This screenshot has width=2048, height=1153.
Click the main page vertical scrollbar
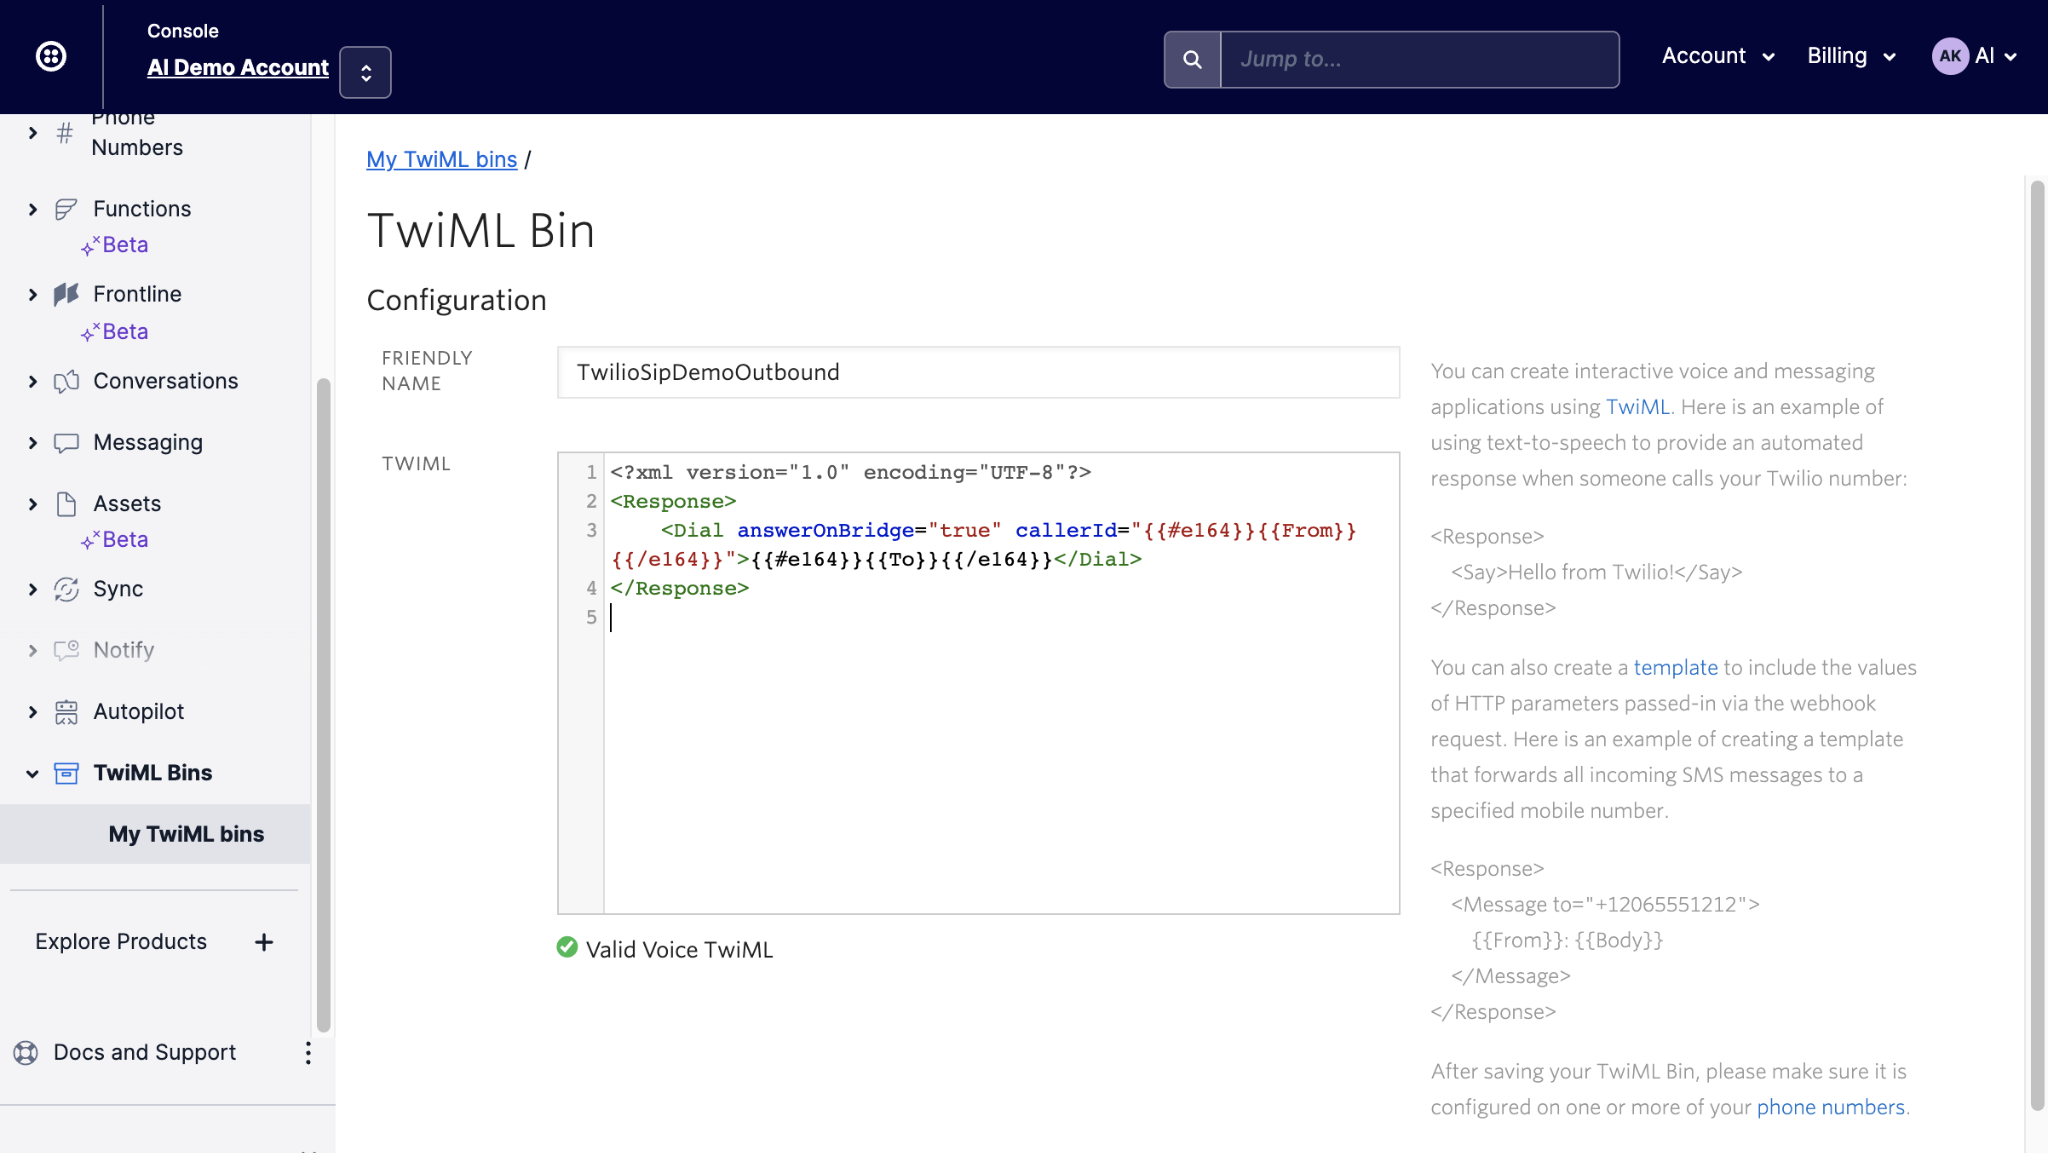point(2037,645)
